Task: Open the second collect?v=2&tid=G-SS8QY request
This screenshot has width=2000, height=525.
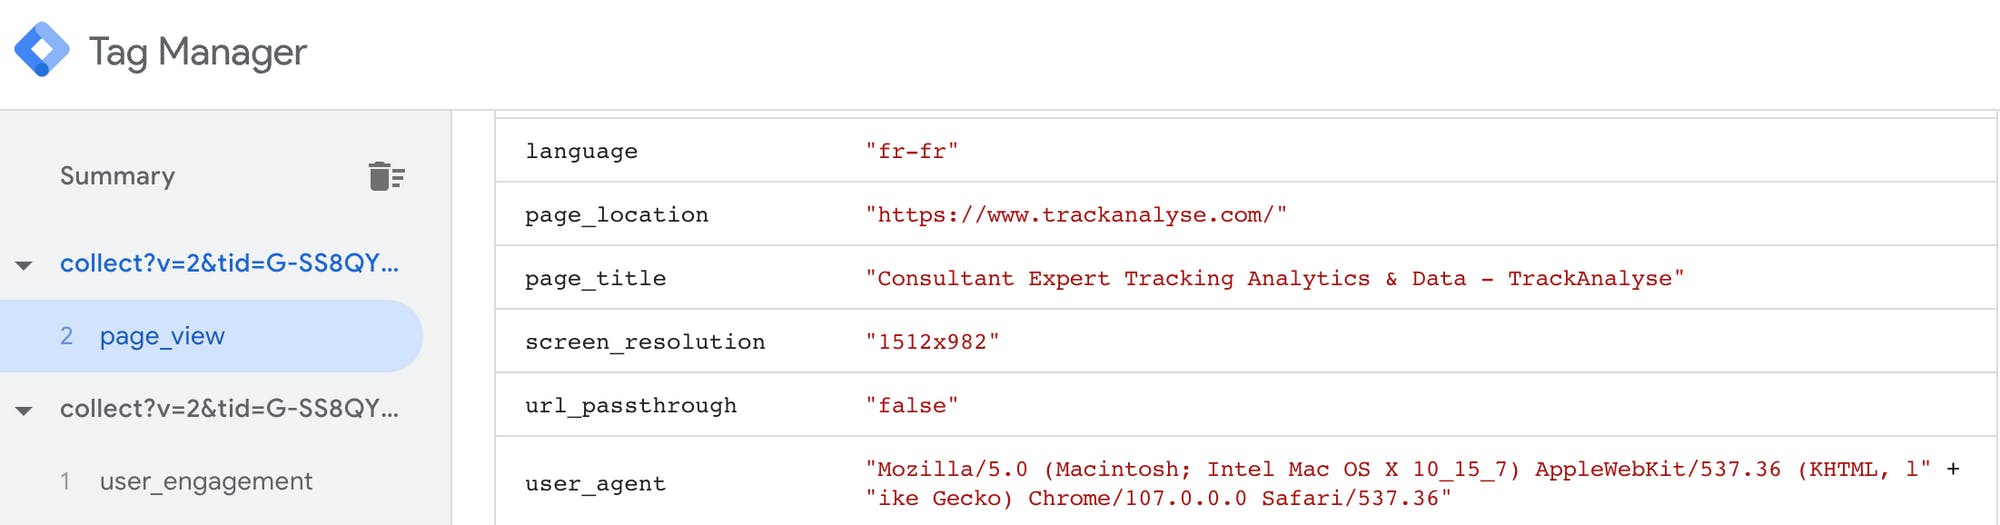Action: coord(229,408)
